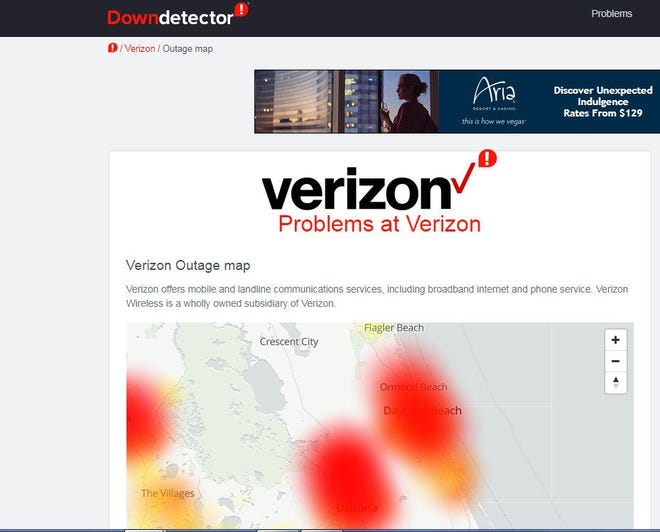Open the Problems menu item
This screenshot has height=532, width=660.
pos(611,14)
